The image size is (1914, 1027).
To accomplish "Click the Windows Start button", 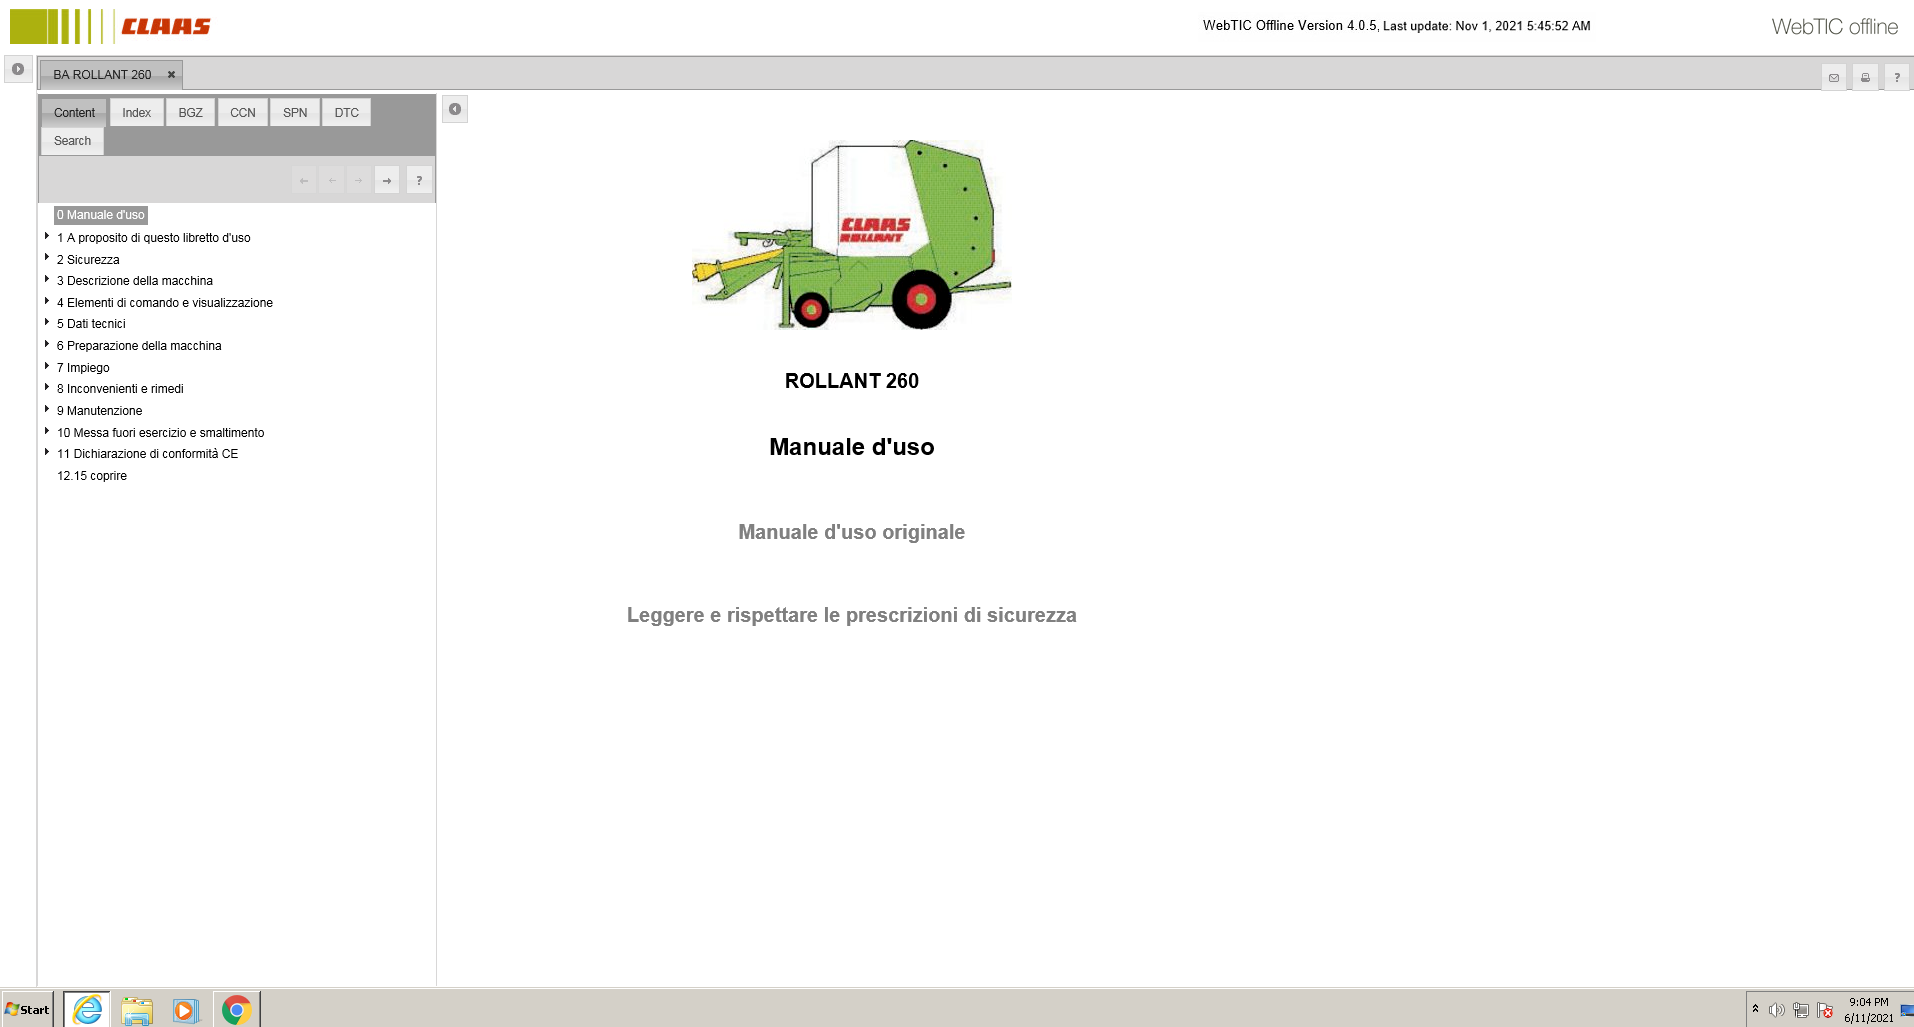I will (27, 1009).
